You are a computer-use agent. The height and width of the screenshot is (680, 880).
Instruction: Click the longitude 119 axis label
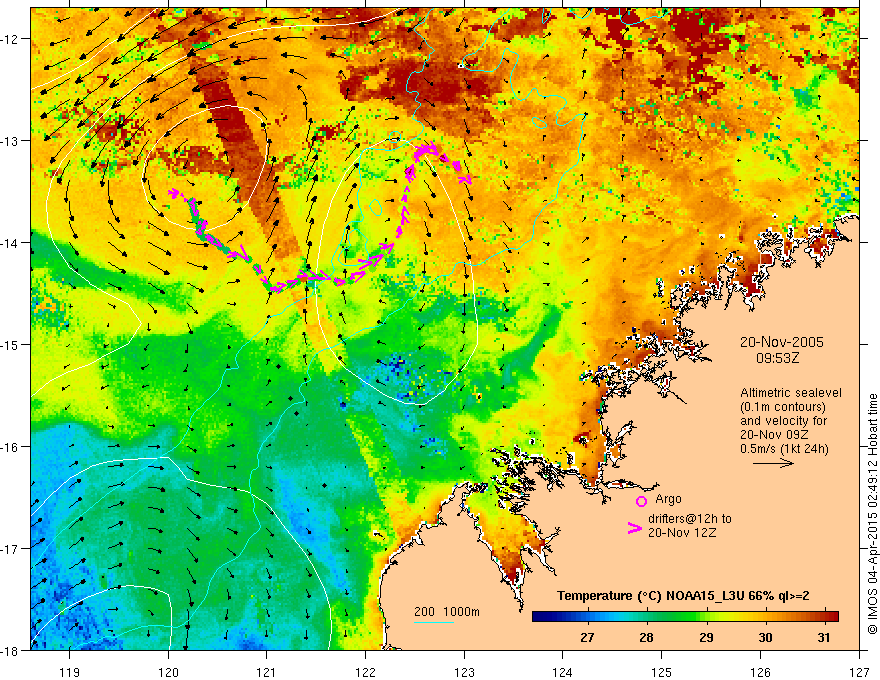click(x=70, y=672)
